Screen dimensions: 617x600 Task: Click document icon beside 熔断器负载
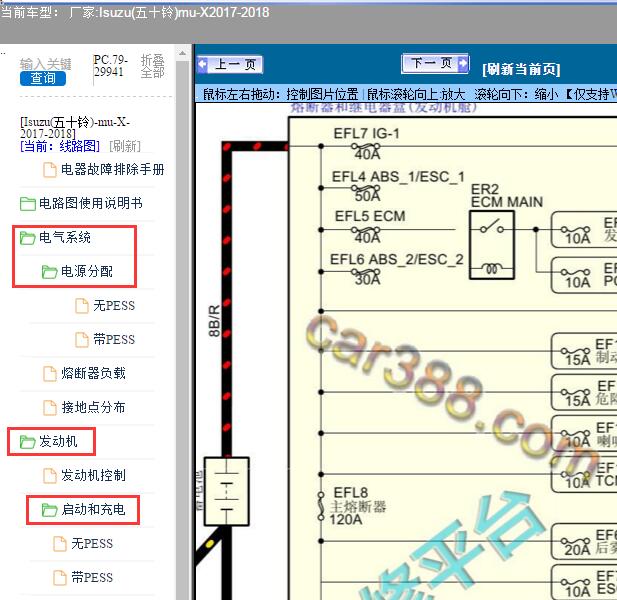50,374
